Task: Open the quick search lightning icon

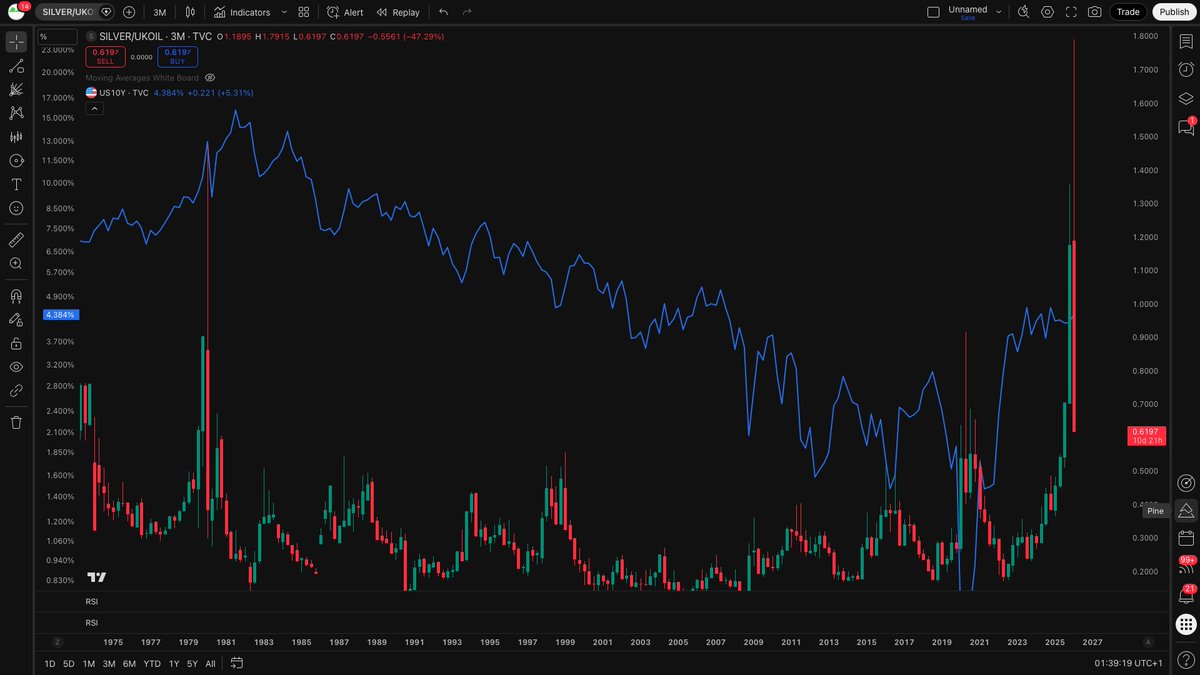Action: [x=1023, y=12]
